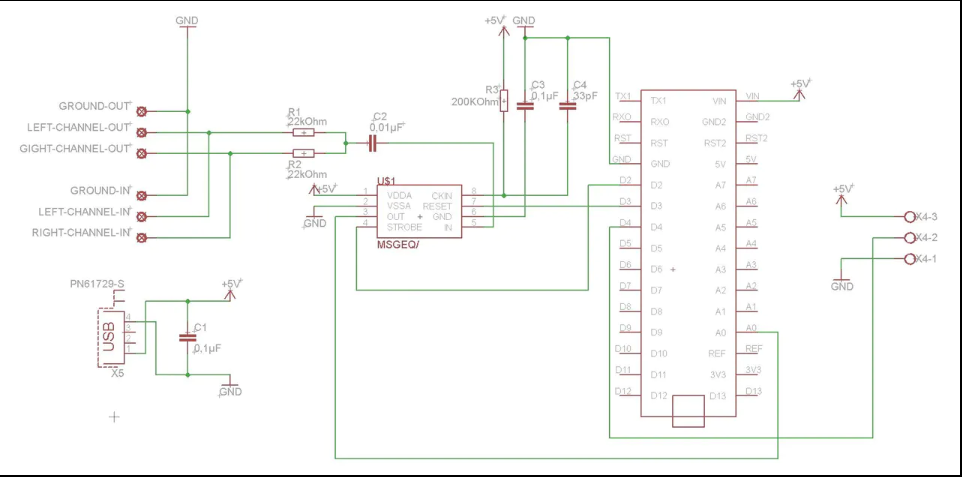This screenshot has height=477, width=962.
Task: Click the 33pF value text
Action: 585,96
